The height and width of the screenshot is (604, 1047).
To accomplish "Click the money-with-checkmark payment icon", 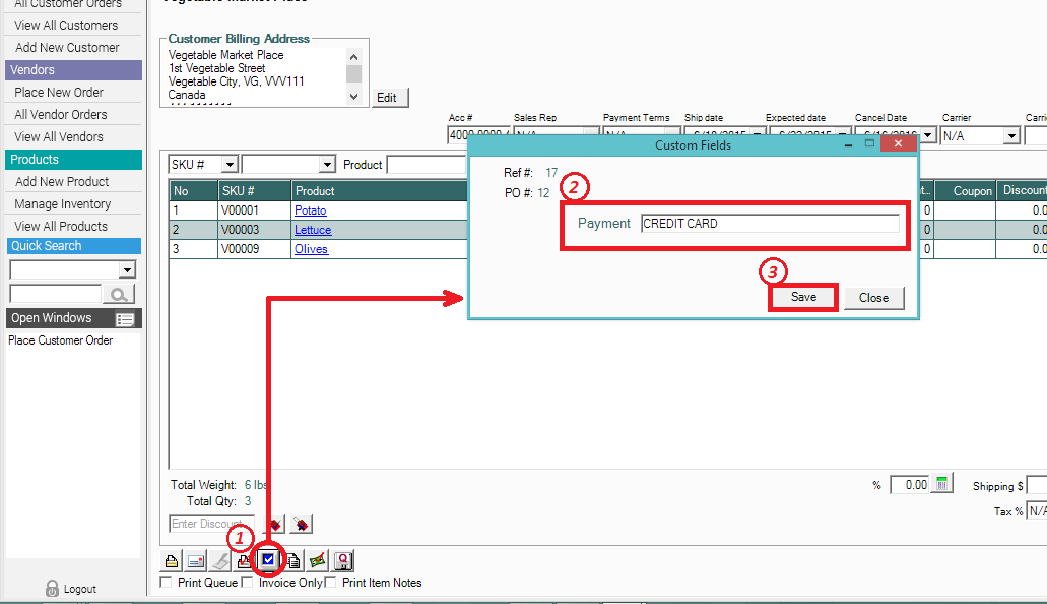I will point(318,561).
